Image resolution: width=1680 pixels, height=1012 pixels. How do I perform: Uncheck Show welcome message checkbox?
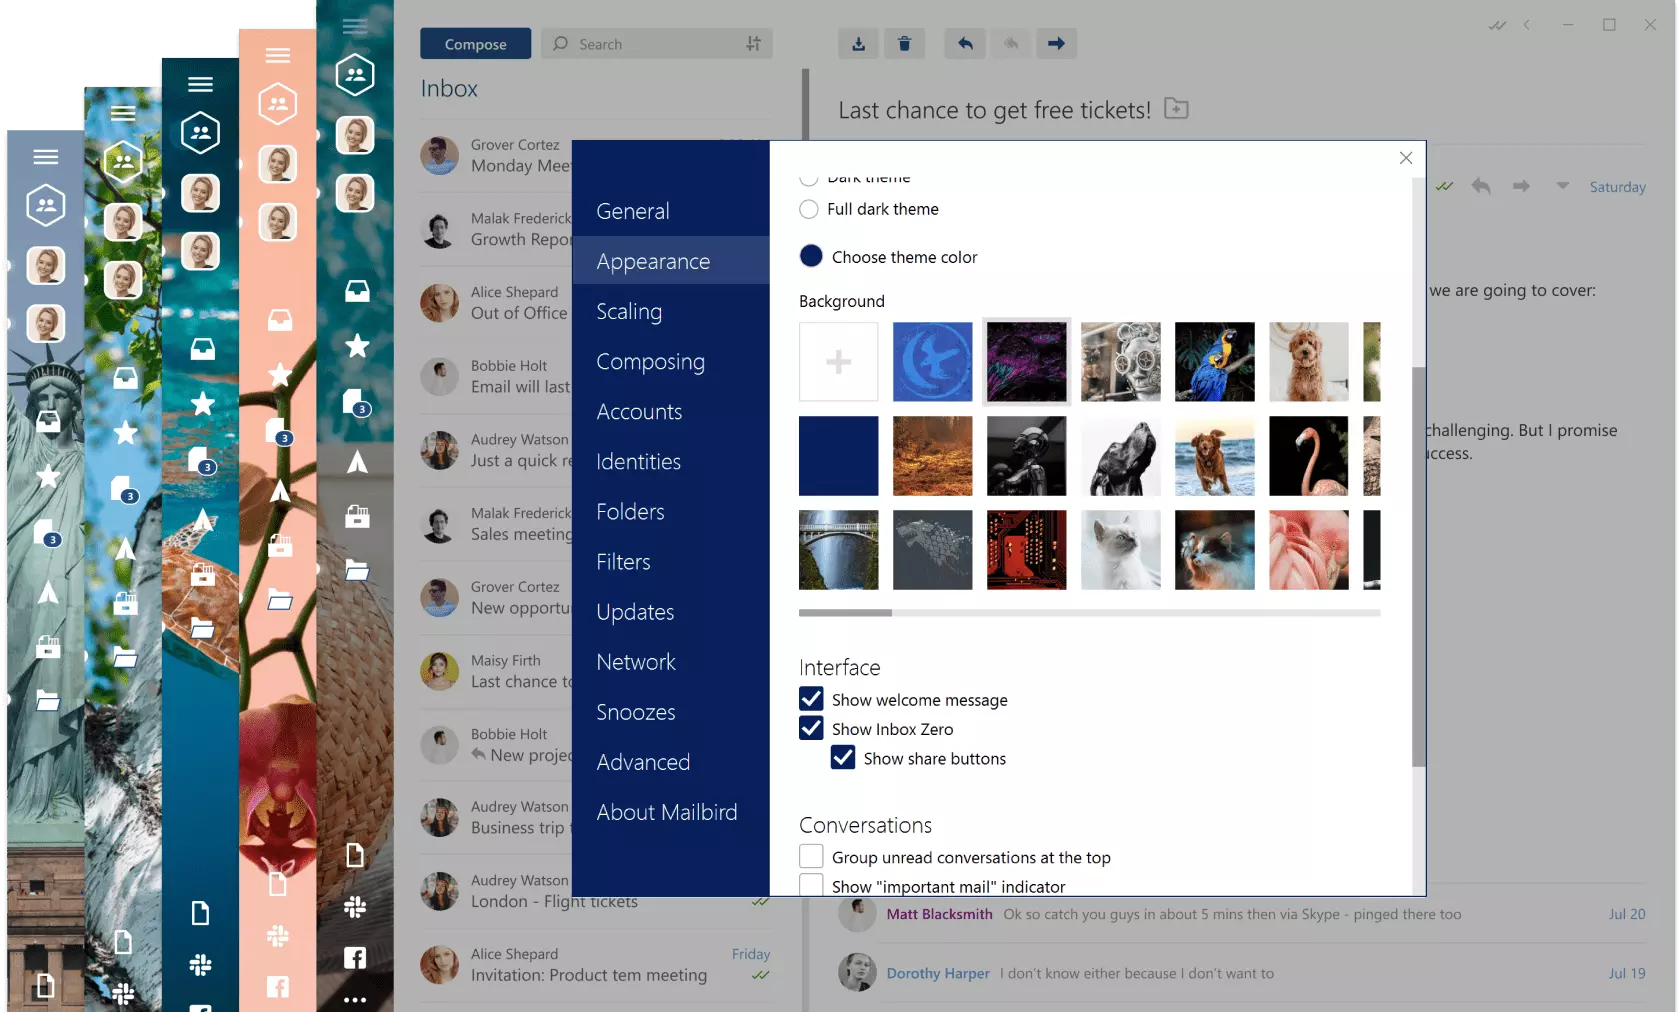pyautogui.click(x=811, y=699)
